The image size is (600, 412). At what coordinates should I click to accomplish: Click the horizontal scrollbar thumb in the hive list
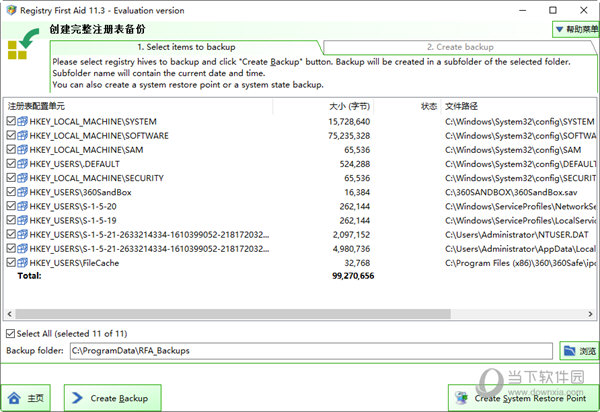pos(233,314)
